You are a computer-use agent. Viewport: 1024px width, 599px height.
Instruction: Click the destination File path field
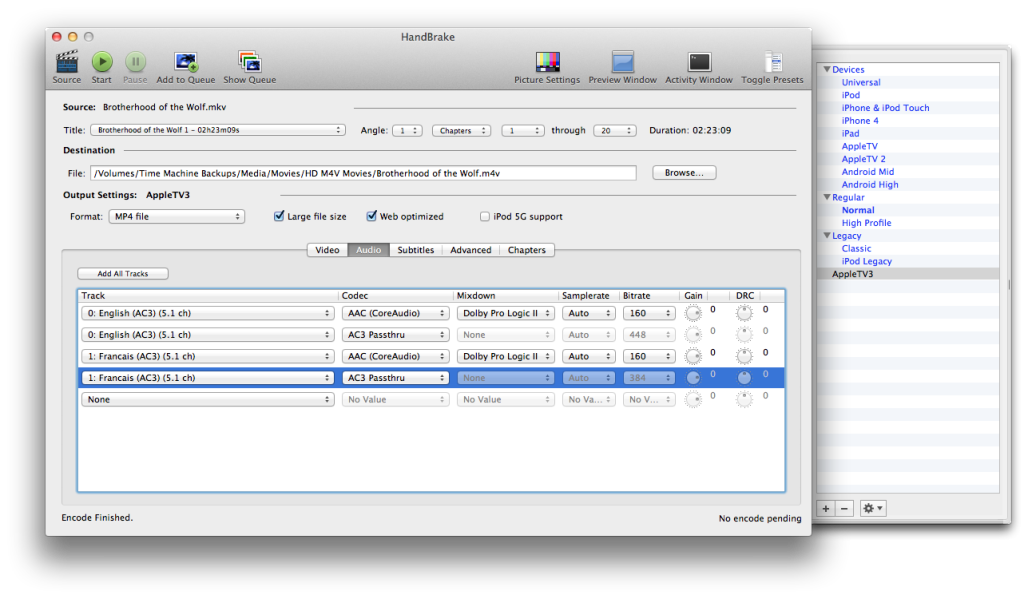pyautogui.click(x=363, y=173)
